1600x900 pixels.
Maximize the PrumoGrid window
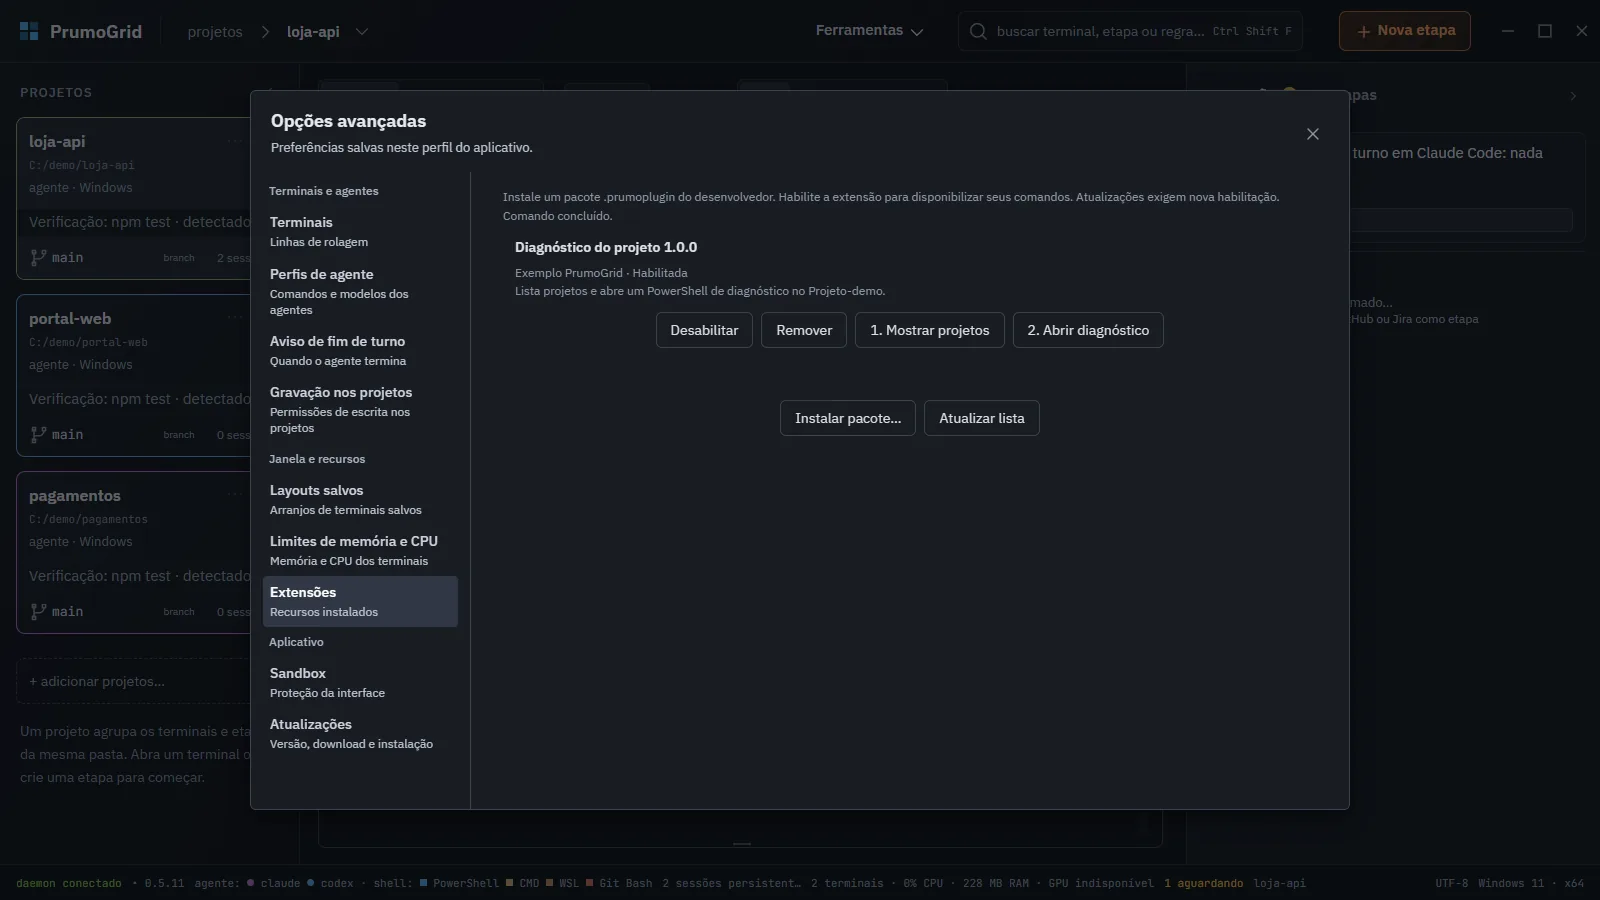click(1545, 31)
